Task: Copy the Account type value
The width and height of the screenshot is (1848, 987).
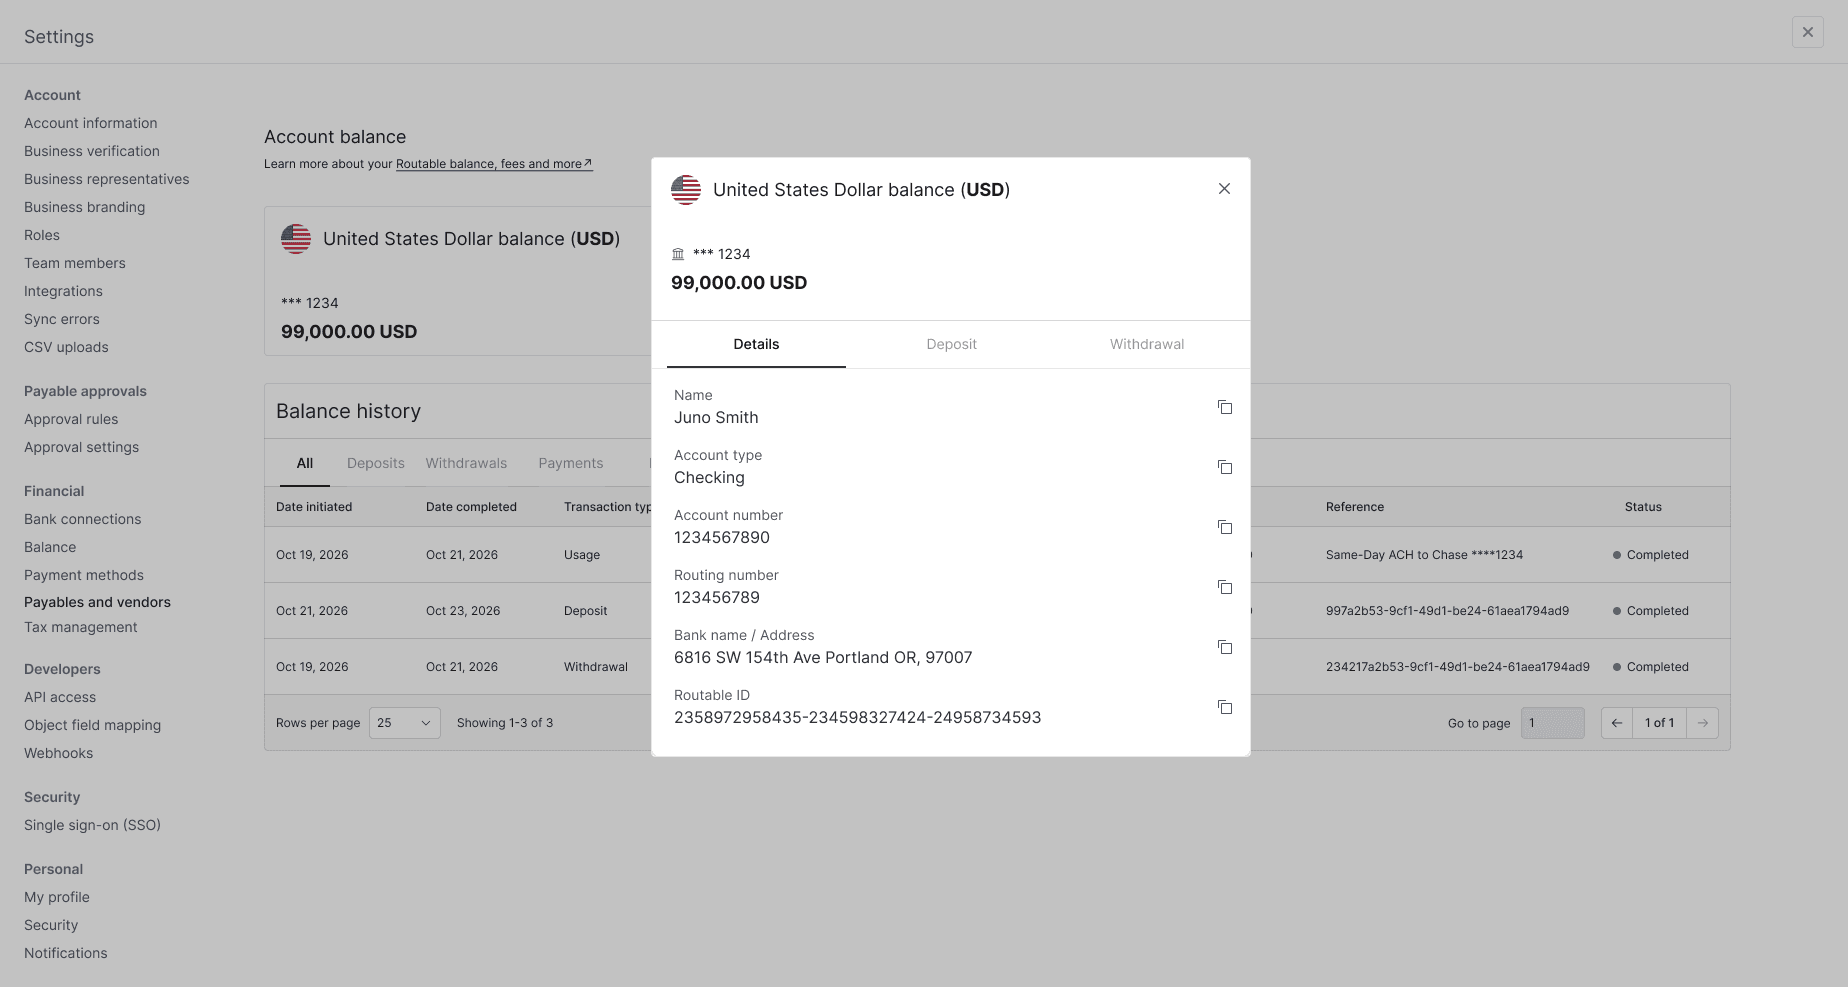Action: pyautogui.click(x=1224, y=467)
